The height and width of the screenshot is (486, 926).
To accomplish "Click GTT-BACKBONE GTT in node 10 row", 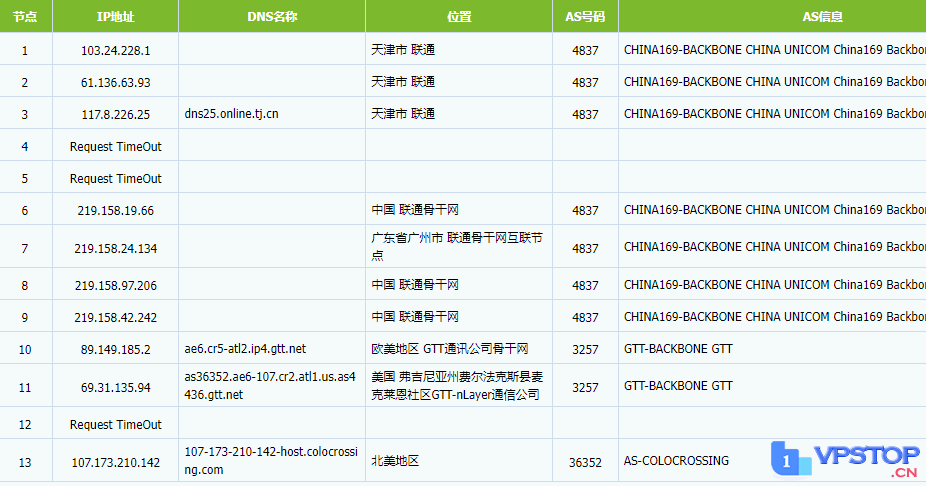I will pos(678,349).
